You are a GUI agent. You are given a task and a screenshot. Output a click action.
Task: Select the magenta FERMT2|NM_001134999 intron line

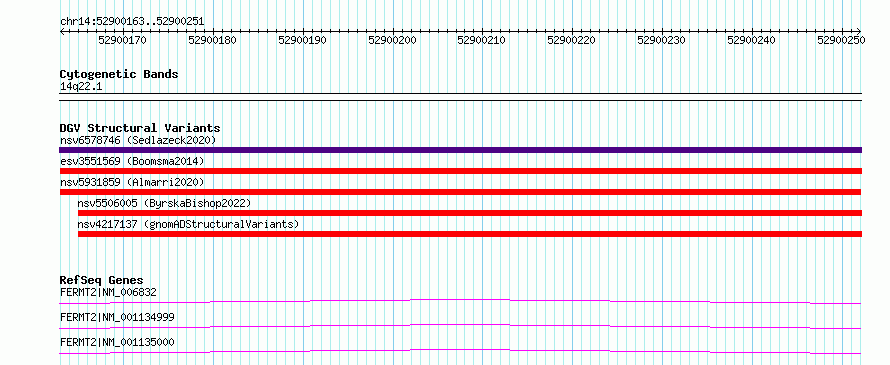click(x=460, y=326)
